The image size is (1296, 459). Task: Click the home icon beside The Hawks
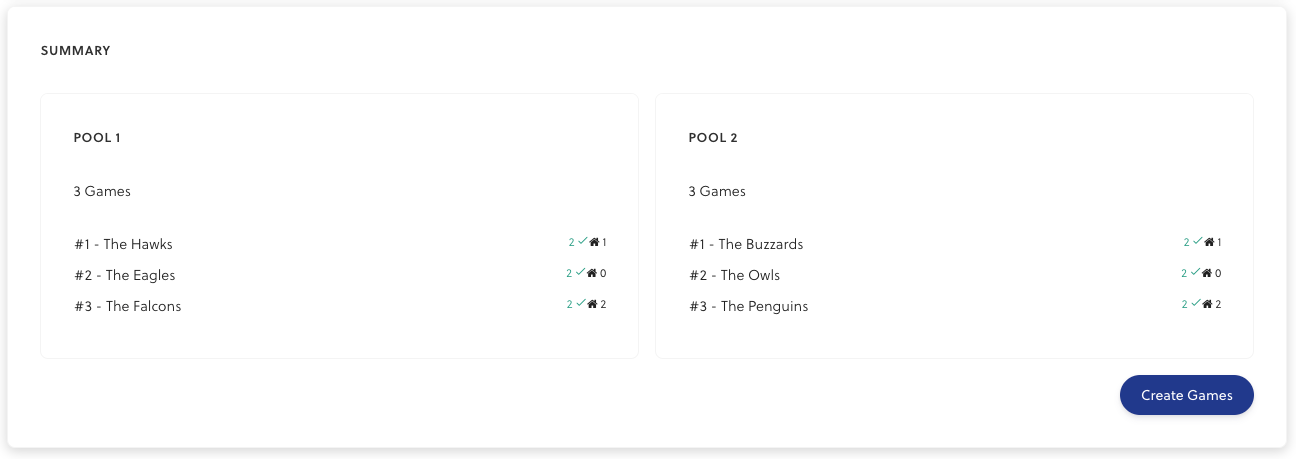[594, 242]
